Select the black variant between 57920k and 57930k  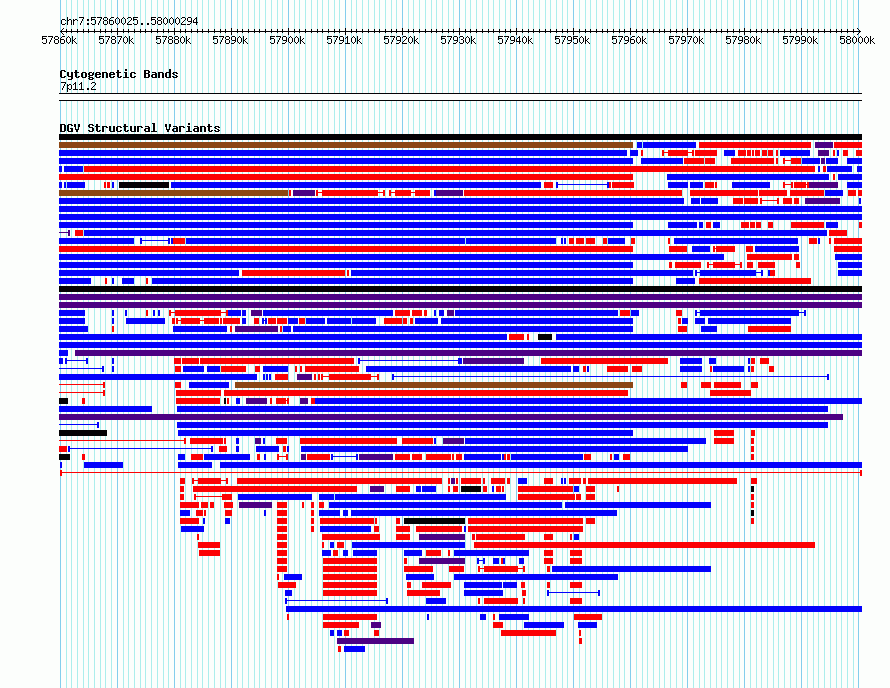coord(434,521)
